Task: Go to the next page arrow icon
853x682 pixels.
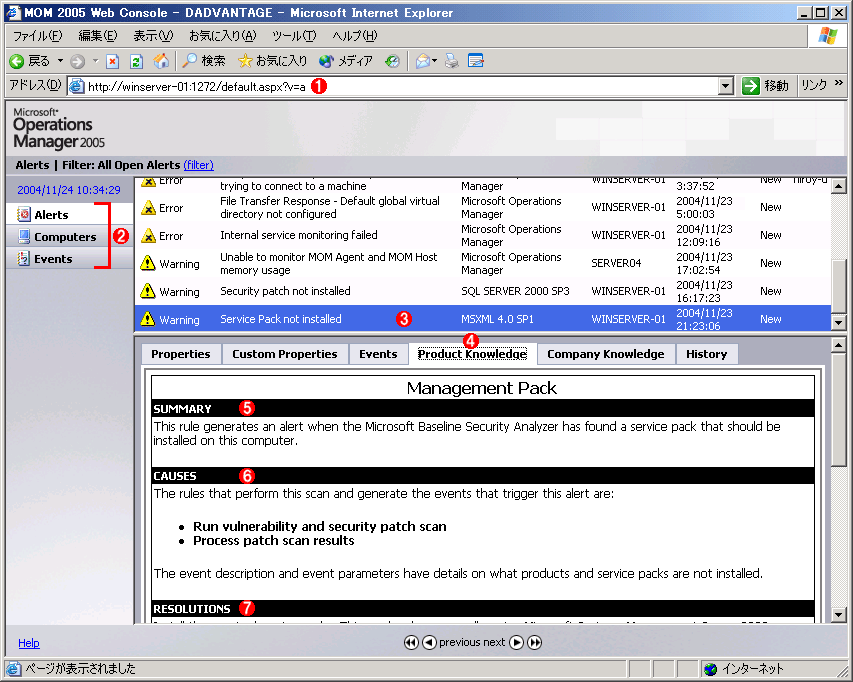Action: 517,642
